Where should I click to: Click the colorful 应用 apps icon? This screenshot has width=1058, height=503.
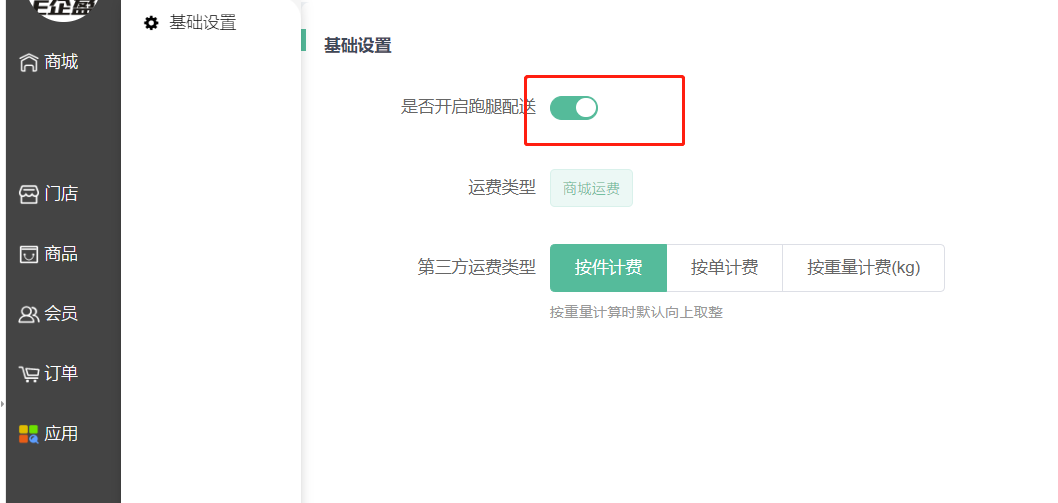click(29, 434)
